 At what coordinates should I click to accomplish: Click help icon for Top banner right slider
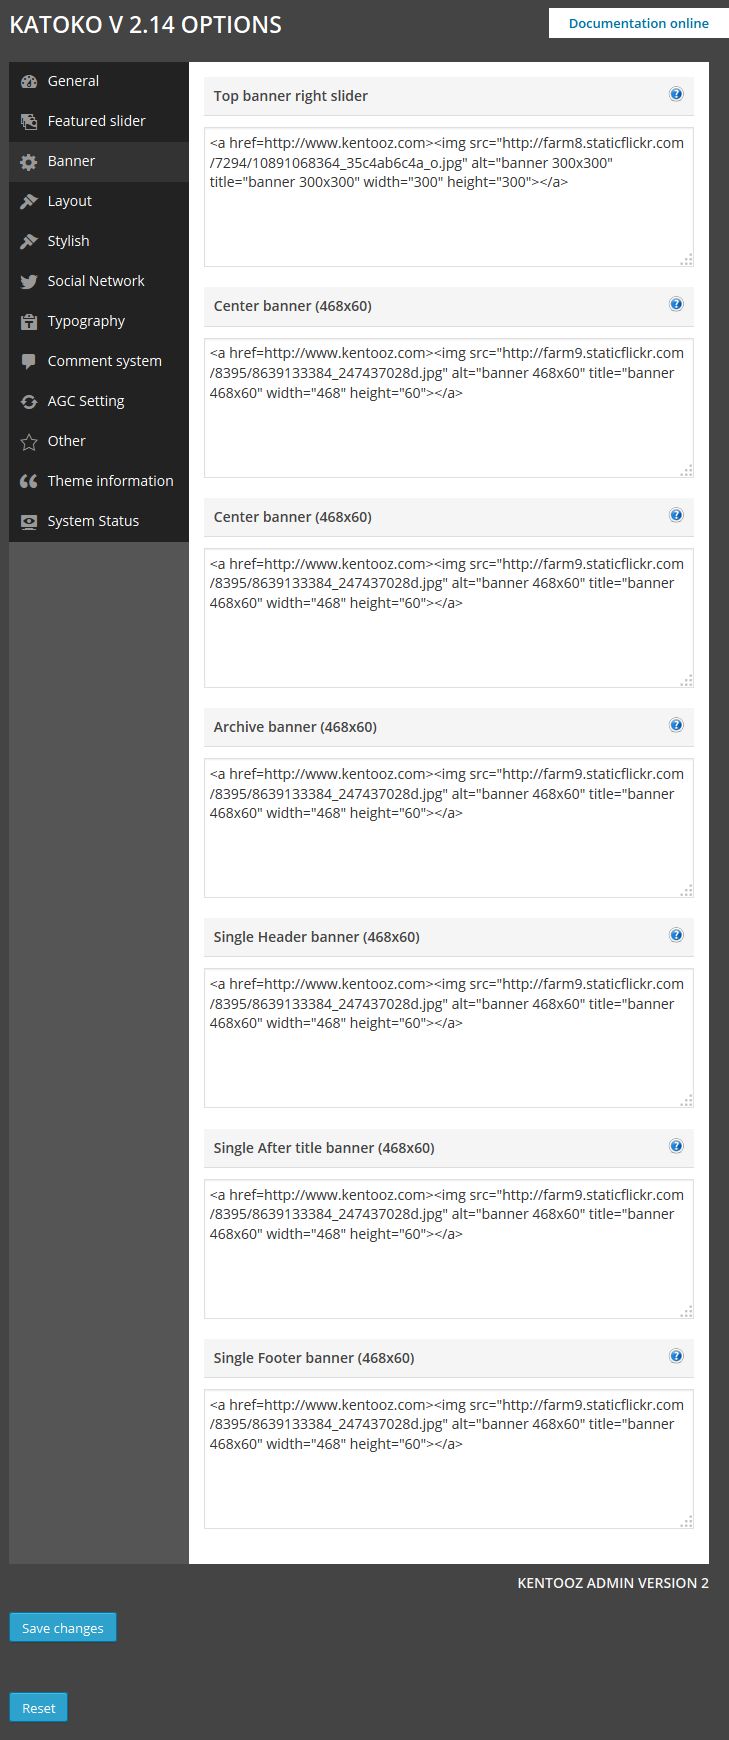pos(676,95)
